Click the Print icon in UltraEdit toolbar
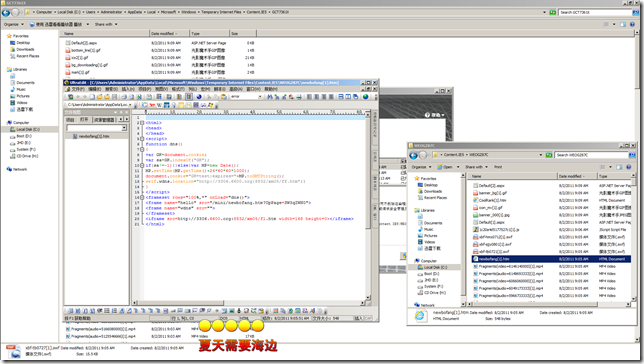The height and width of the screenshot is (364, 644). (x=124, y=97)
